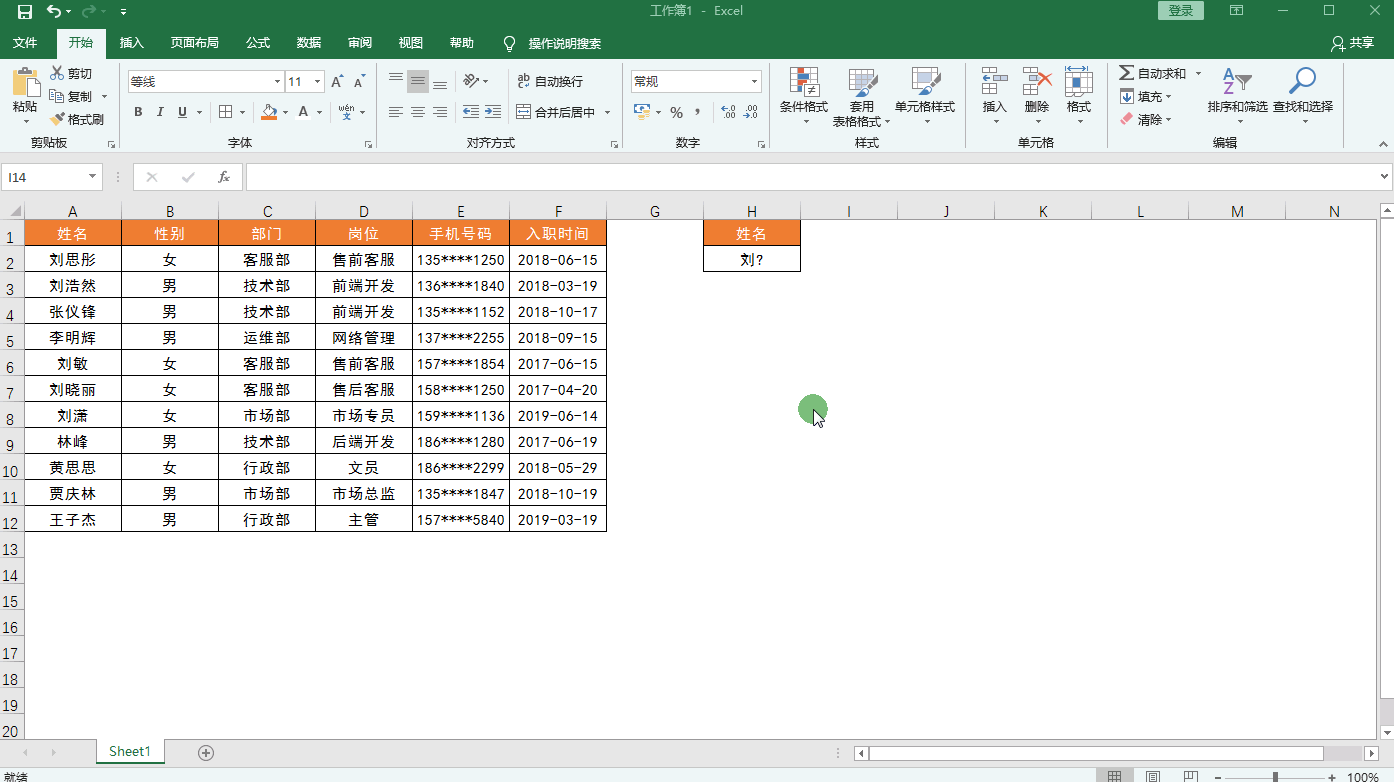
Task: Click the 自动换行 wrap text icon
Action: point(547,80)
